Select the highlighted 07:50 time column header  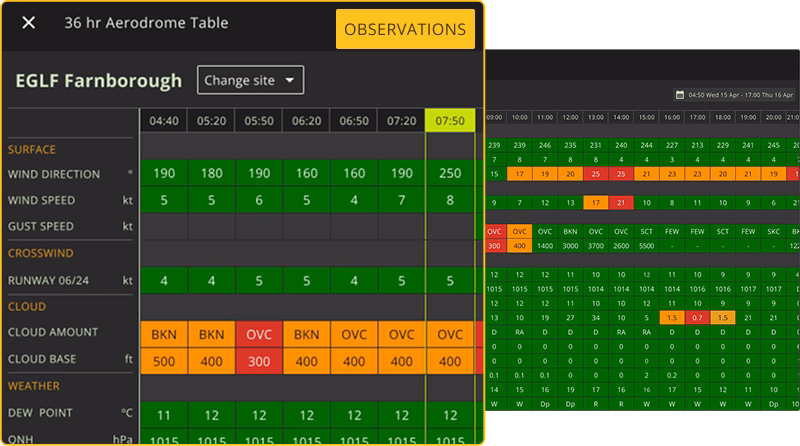[449, 121]
